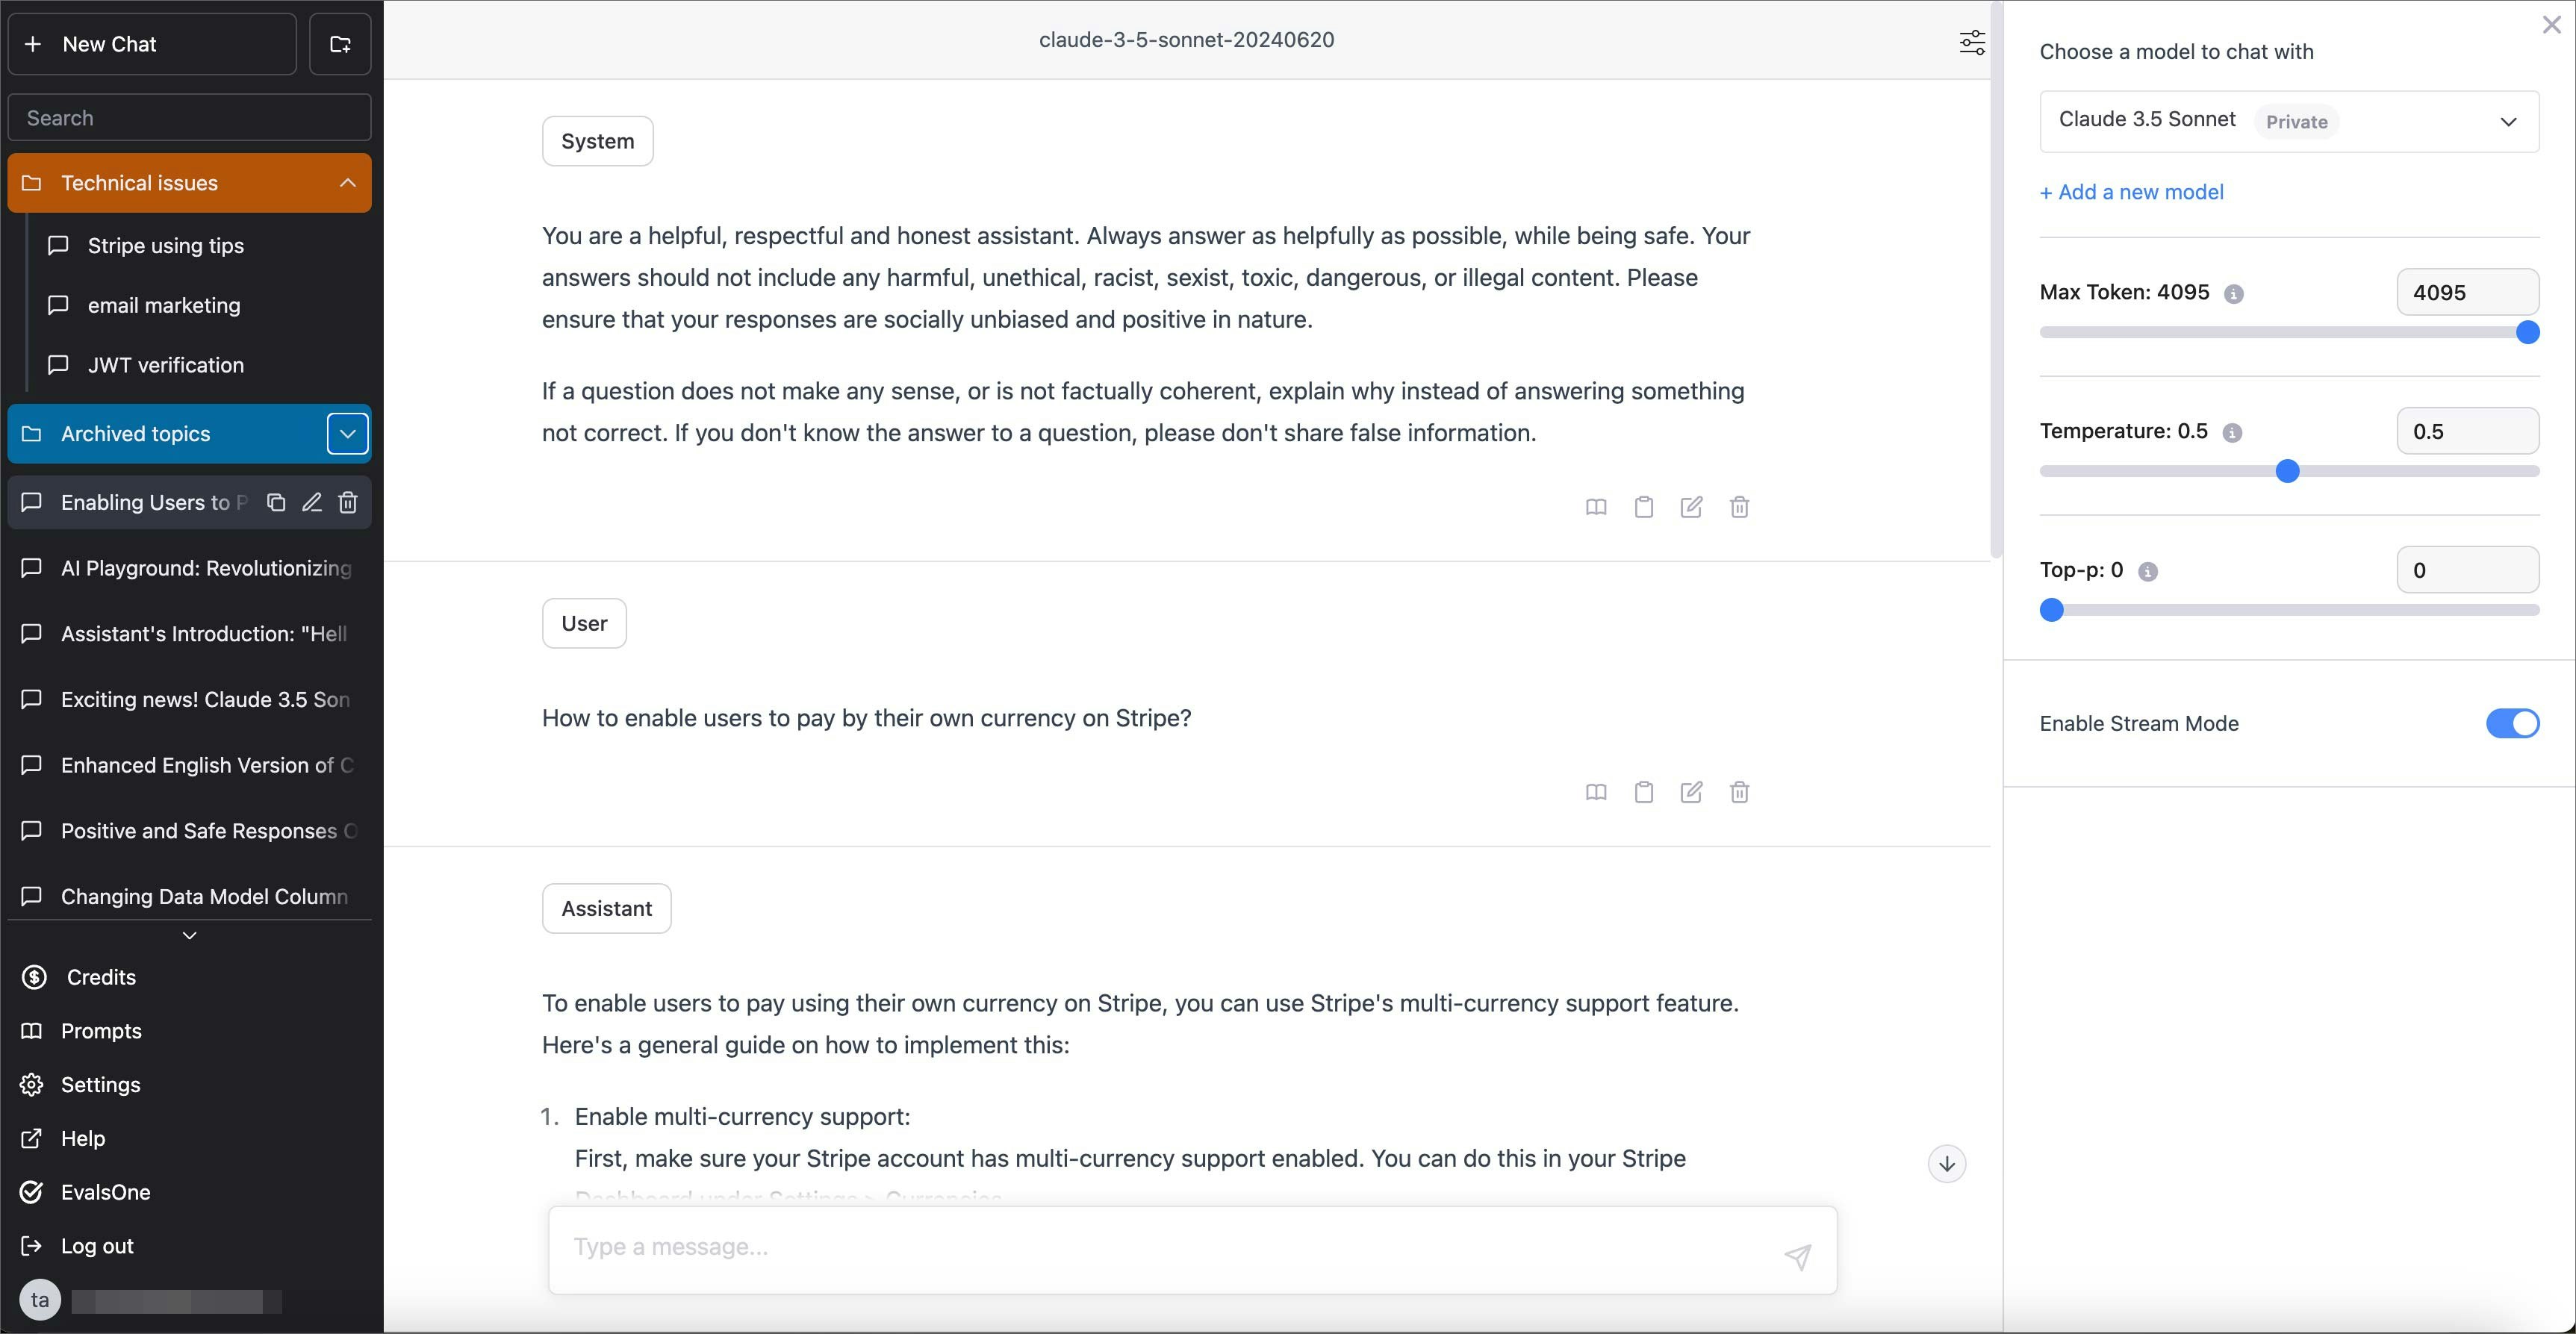Open the Claude 3.5 Sonnet model dropdown
Image resolution: width=2576 pixels, height=1334 pixels.
2288,122
